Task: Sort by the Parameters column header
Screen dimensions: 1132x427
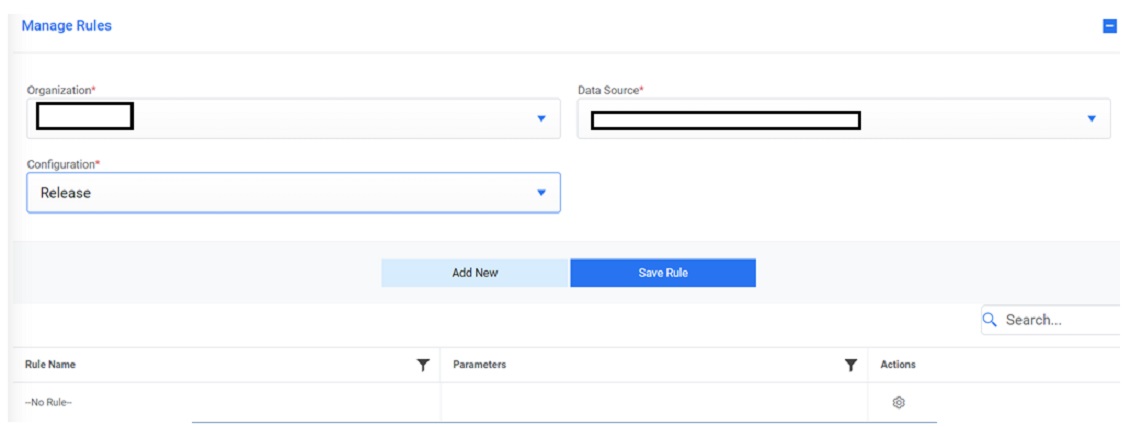Action: (479, 365)
